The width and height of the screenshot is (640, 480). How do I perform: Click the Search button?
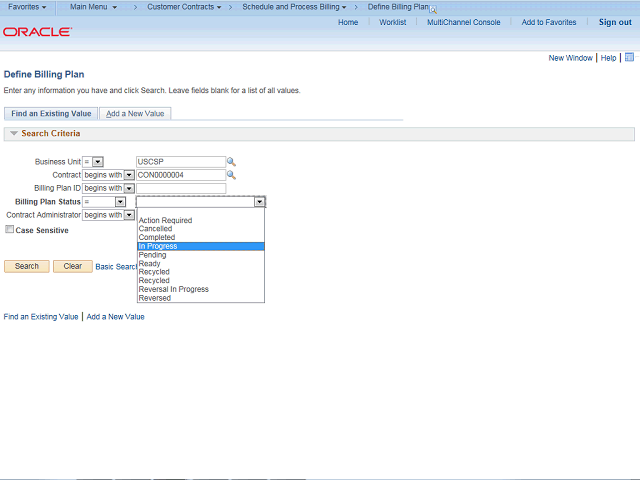[27, 266]
